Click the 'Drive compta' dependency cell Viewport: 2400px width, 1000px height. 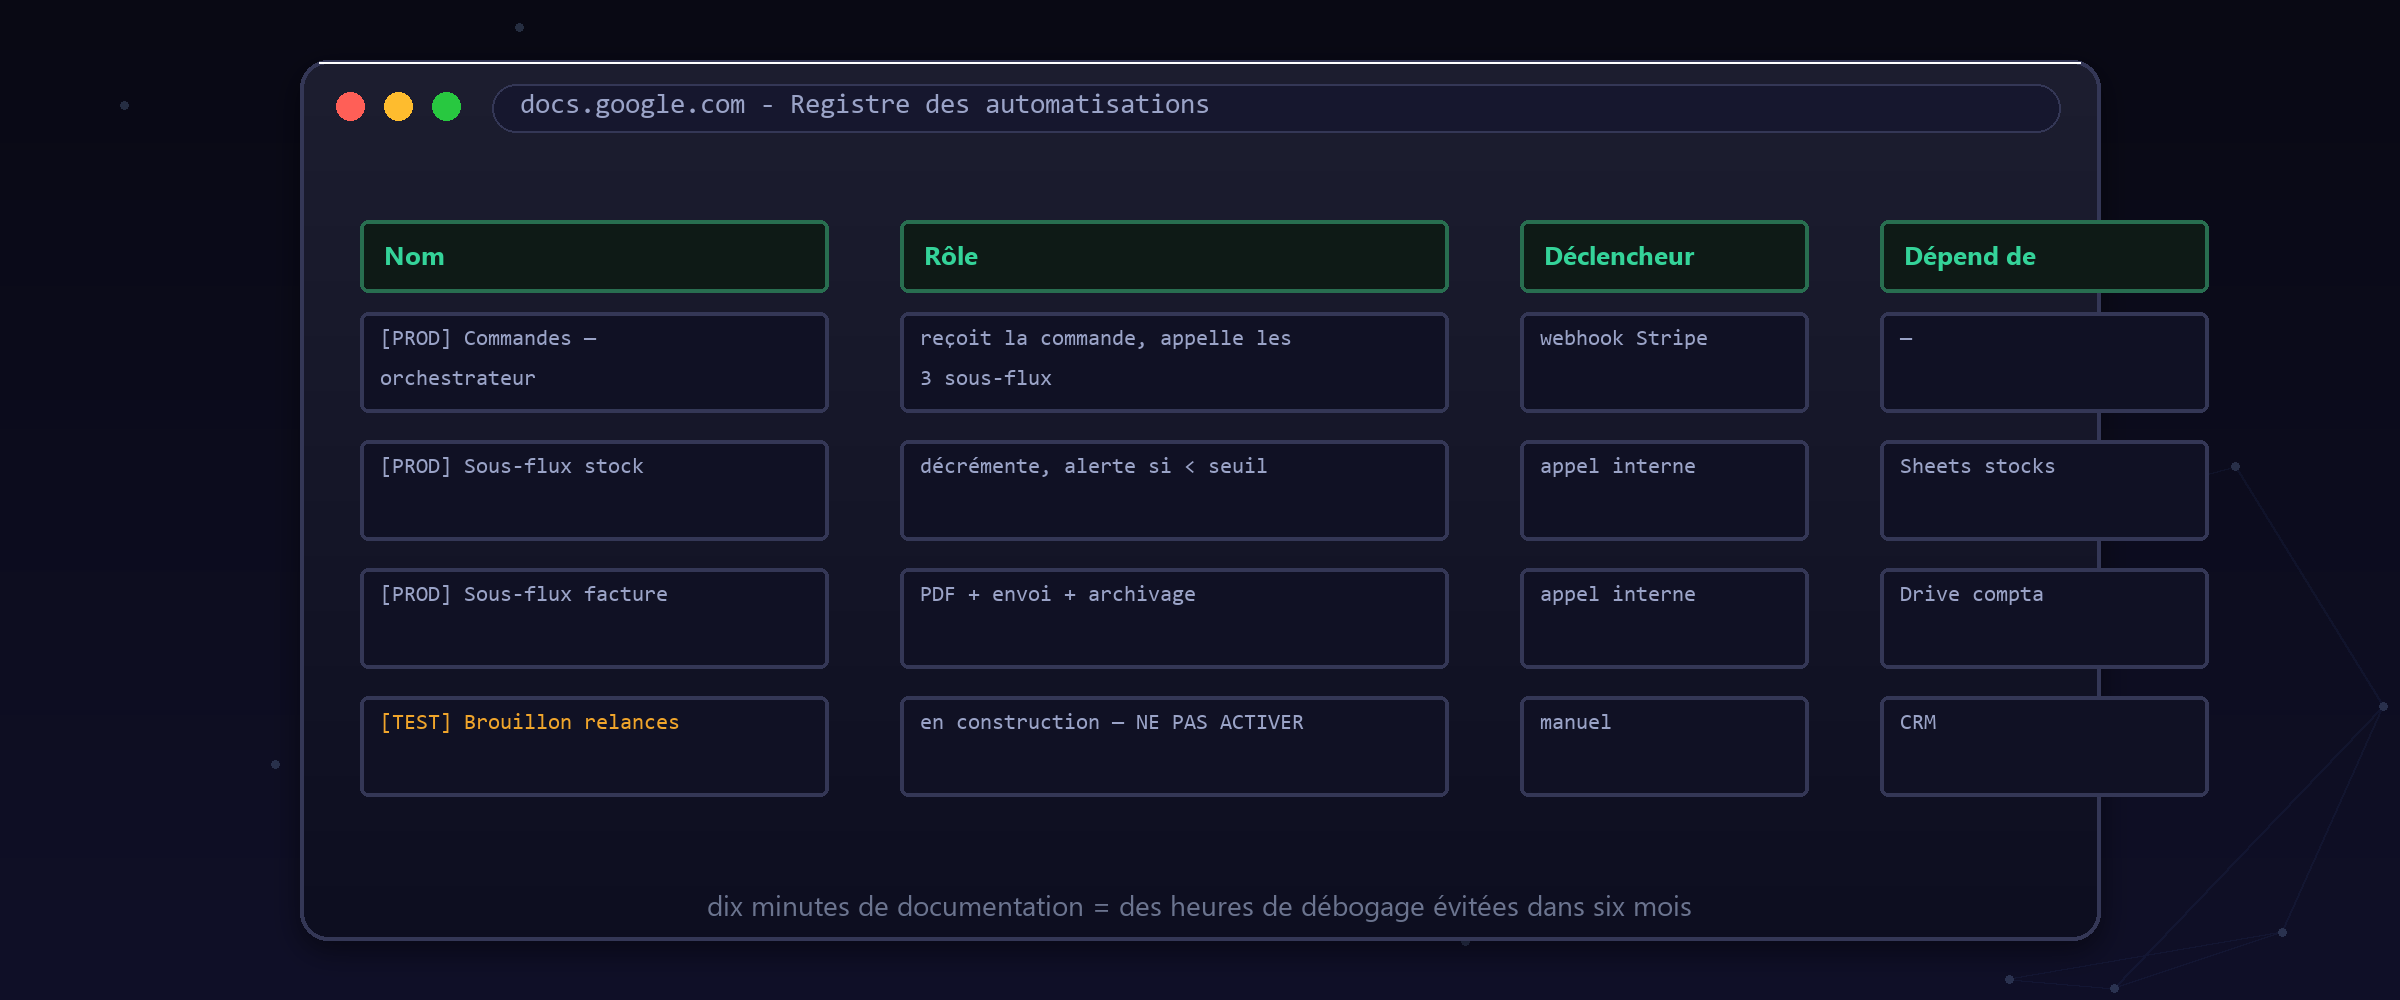point(2044,618)
